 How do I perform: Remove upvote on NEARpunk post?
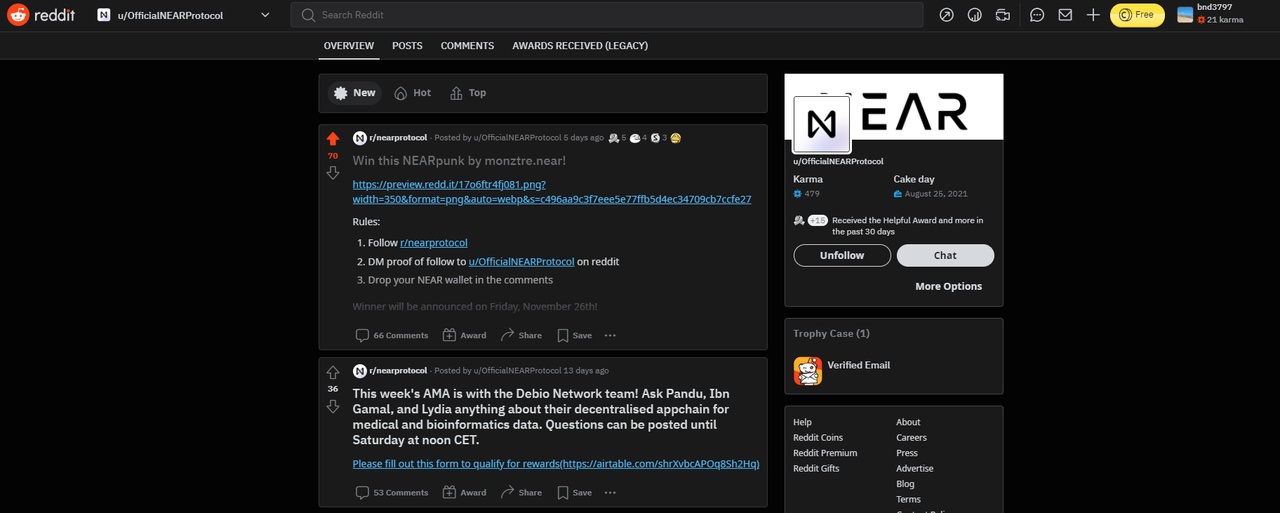click(333, 138)
